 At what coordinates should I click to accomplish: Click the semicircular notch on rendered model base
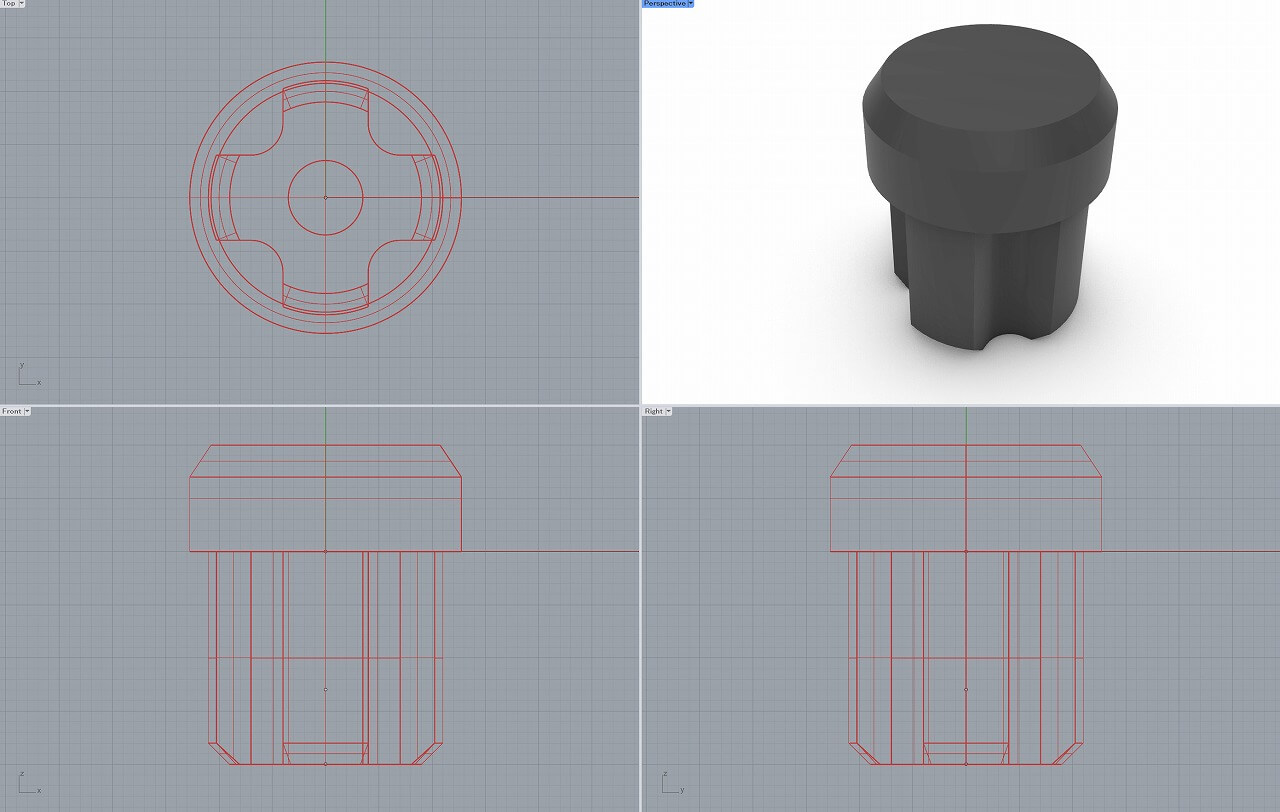click(999, 345)
